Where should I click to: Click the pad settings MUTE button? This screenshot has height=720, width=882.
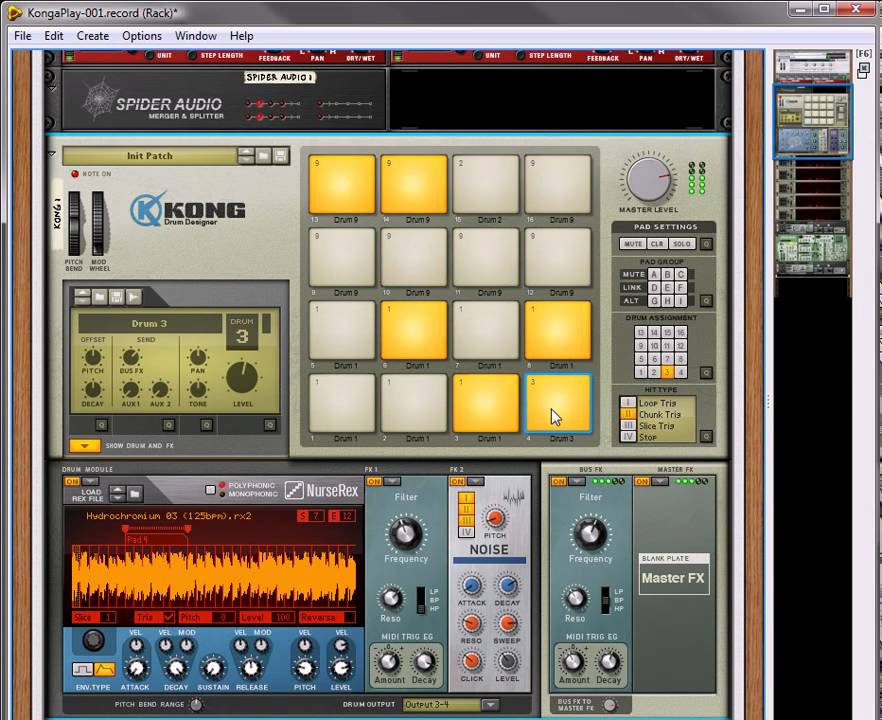pyautogui.click(x=633, y=244)
